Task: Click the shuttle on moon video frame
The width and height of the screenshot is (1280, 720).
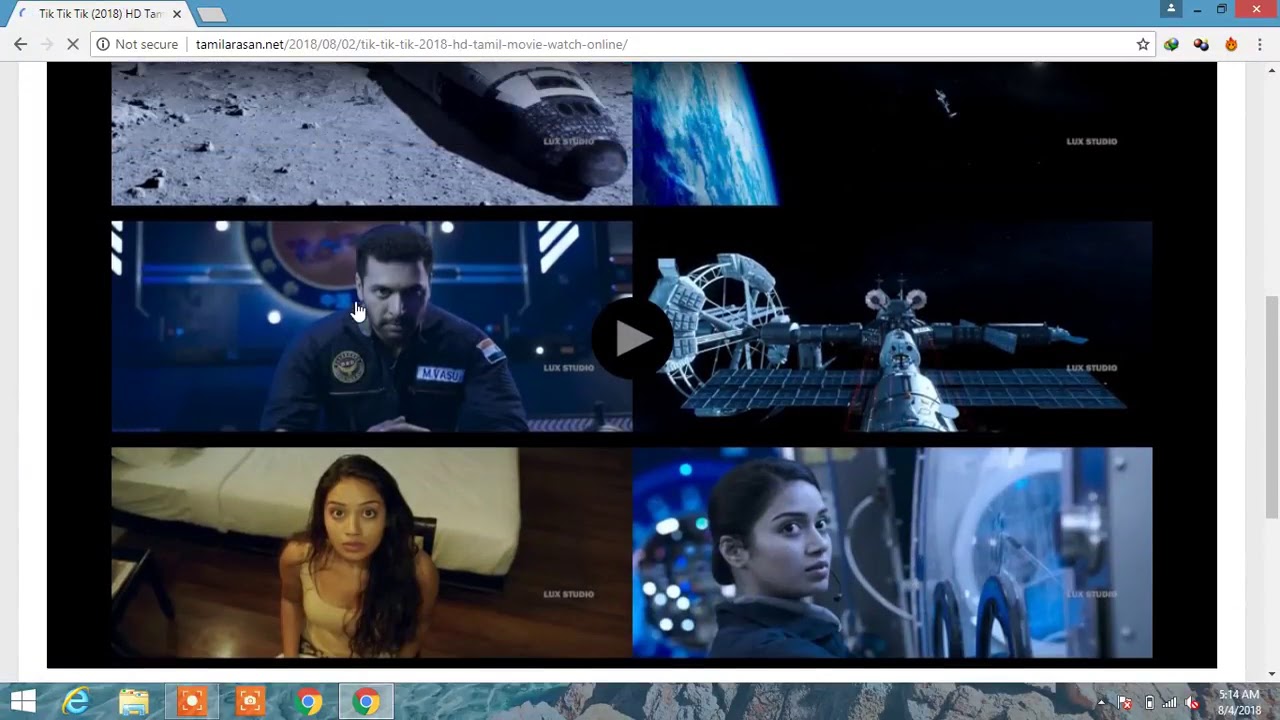Action: (x=371, y=134)
